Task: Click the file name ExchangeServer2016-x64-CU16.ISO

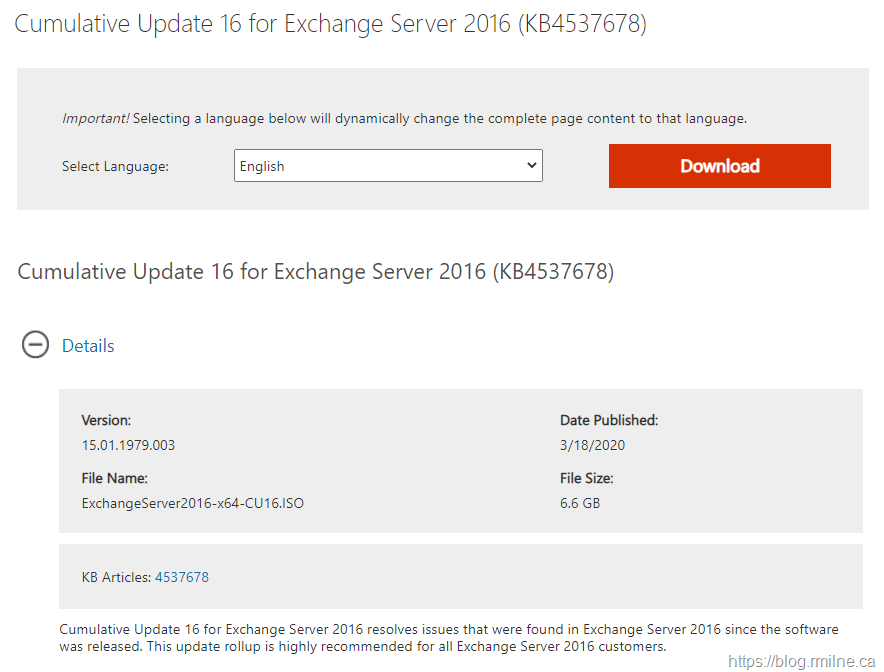Action: point(192,503)
